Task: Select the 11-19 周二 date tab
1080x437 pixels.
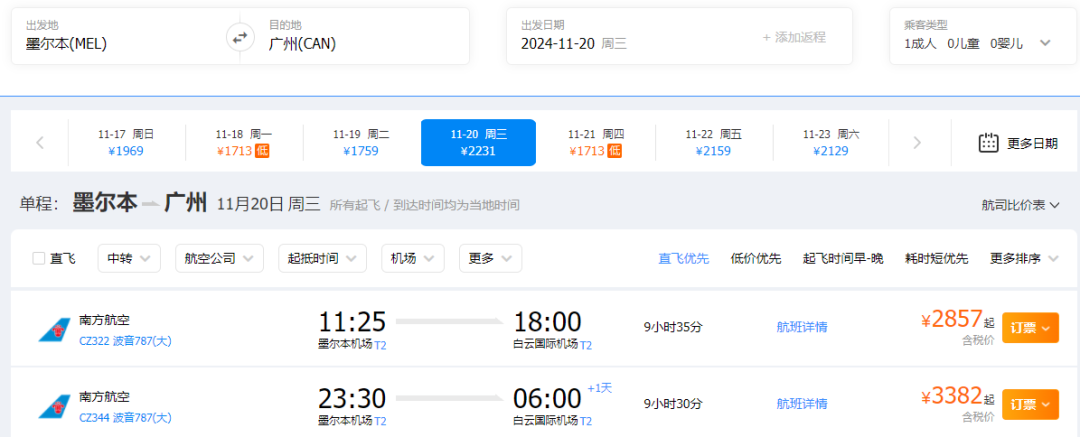Action: (x=361, y=142)
